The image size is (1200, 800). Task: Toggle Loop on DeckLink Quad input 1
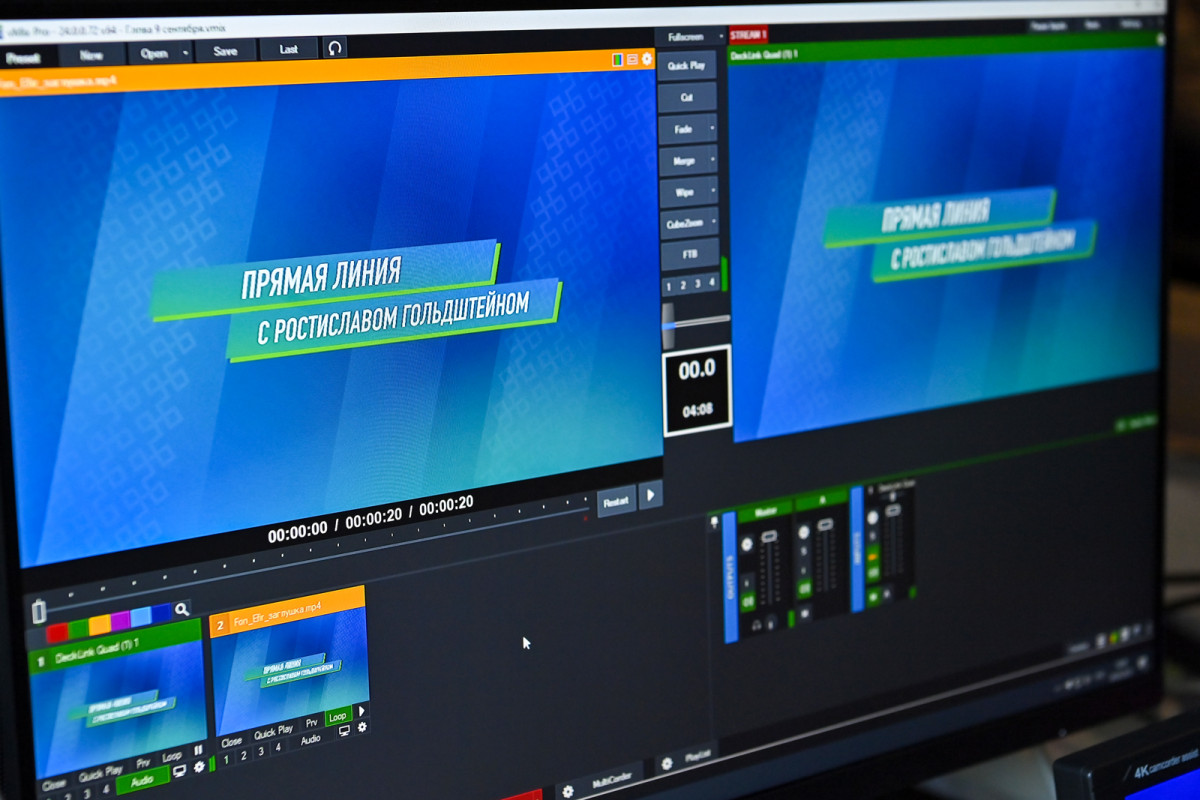pyautogui.click(x=171, y=756)
